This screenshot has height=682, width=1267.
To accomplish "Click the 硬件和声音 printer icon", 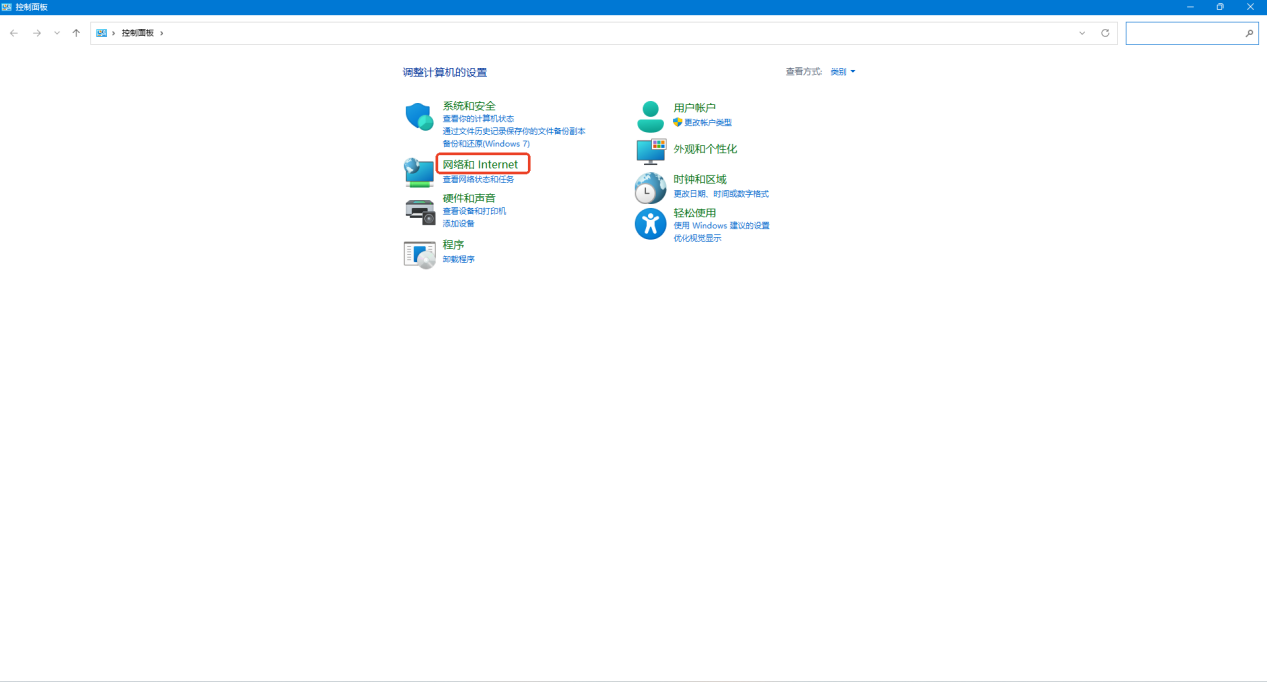I will coord(419,211).
